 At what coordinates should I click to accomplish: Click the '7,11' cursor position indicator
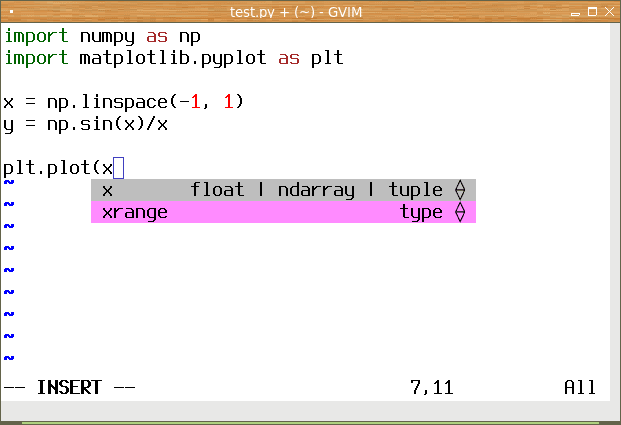click(x=432, y=387)
